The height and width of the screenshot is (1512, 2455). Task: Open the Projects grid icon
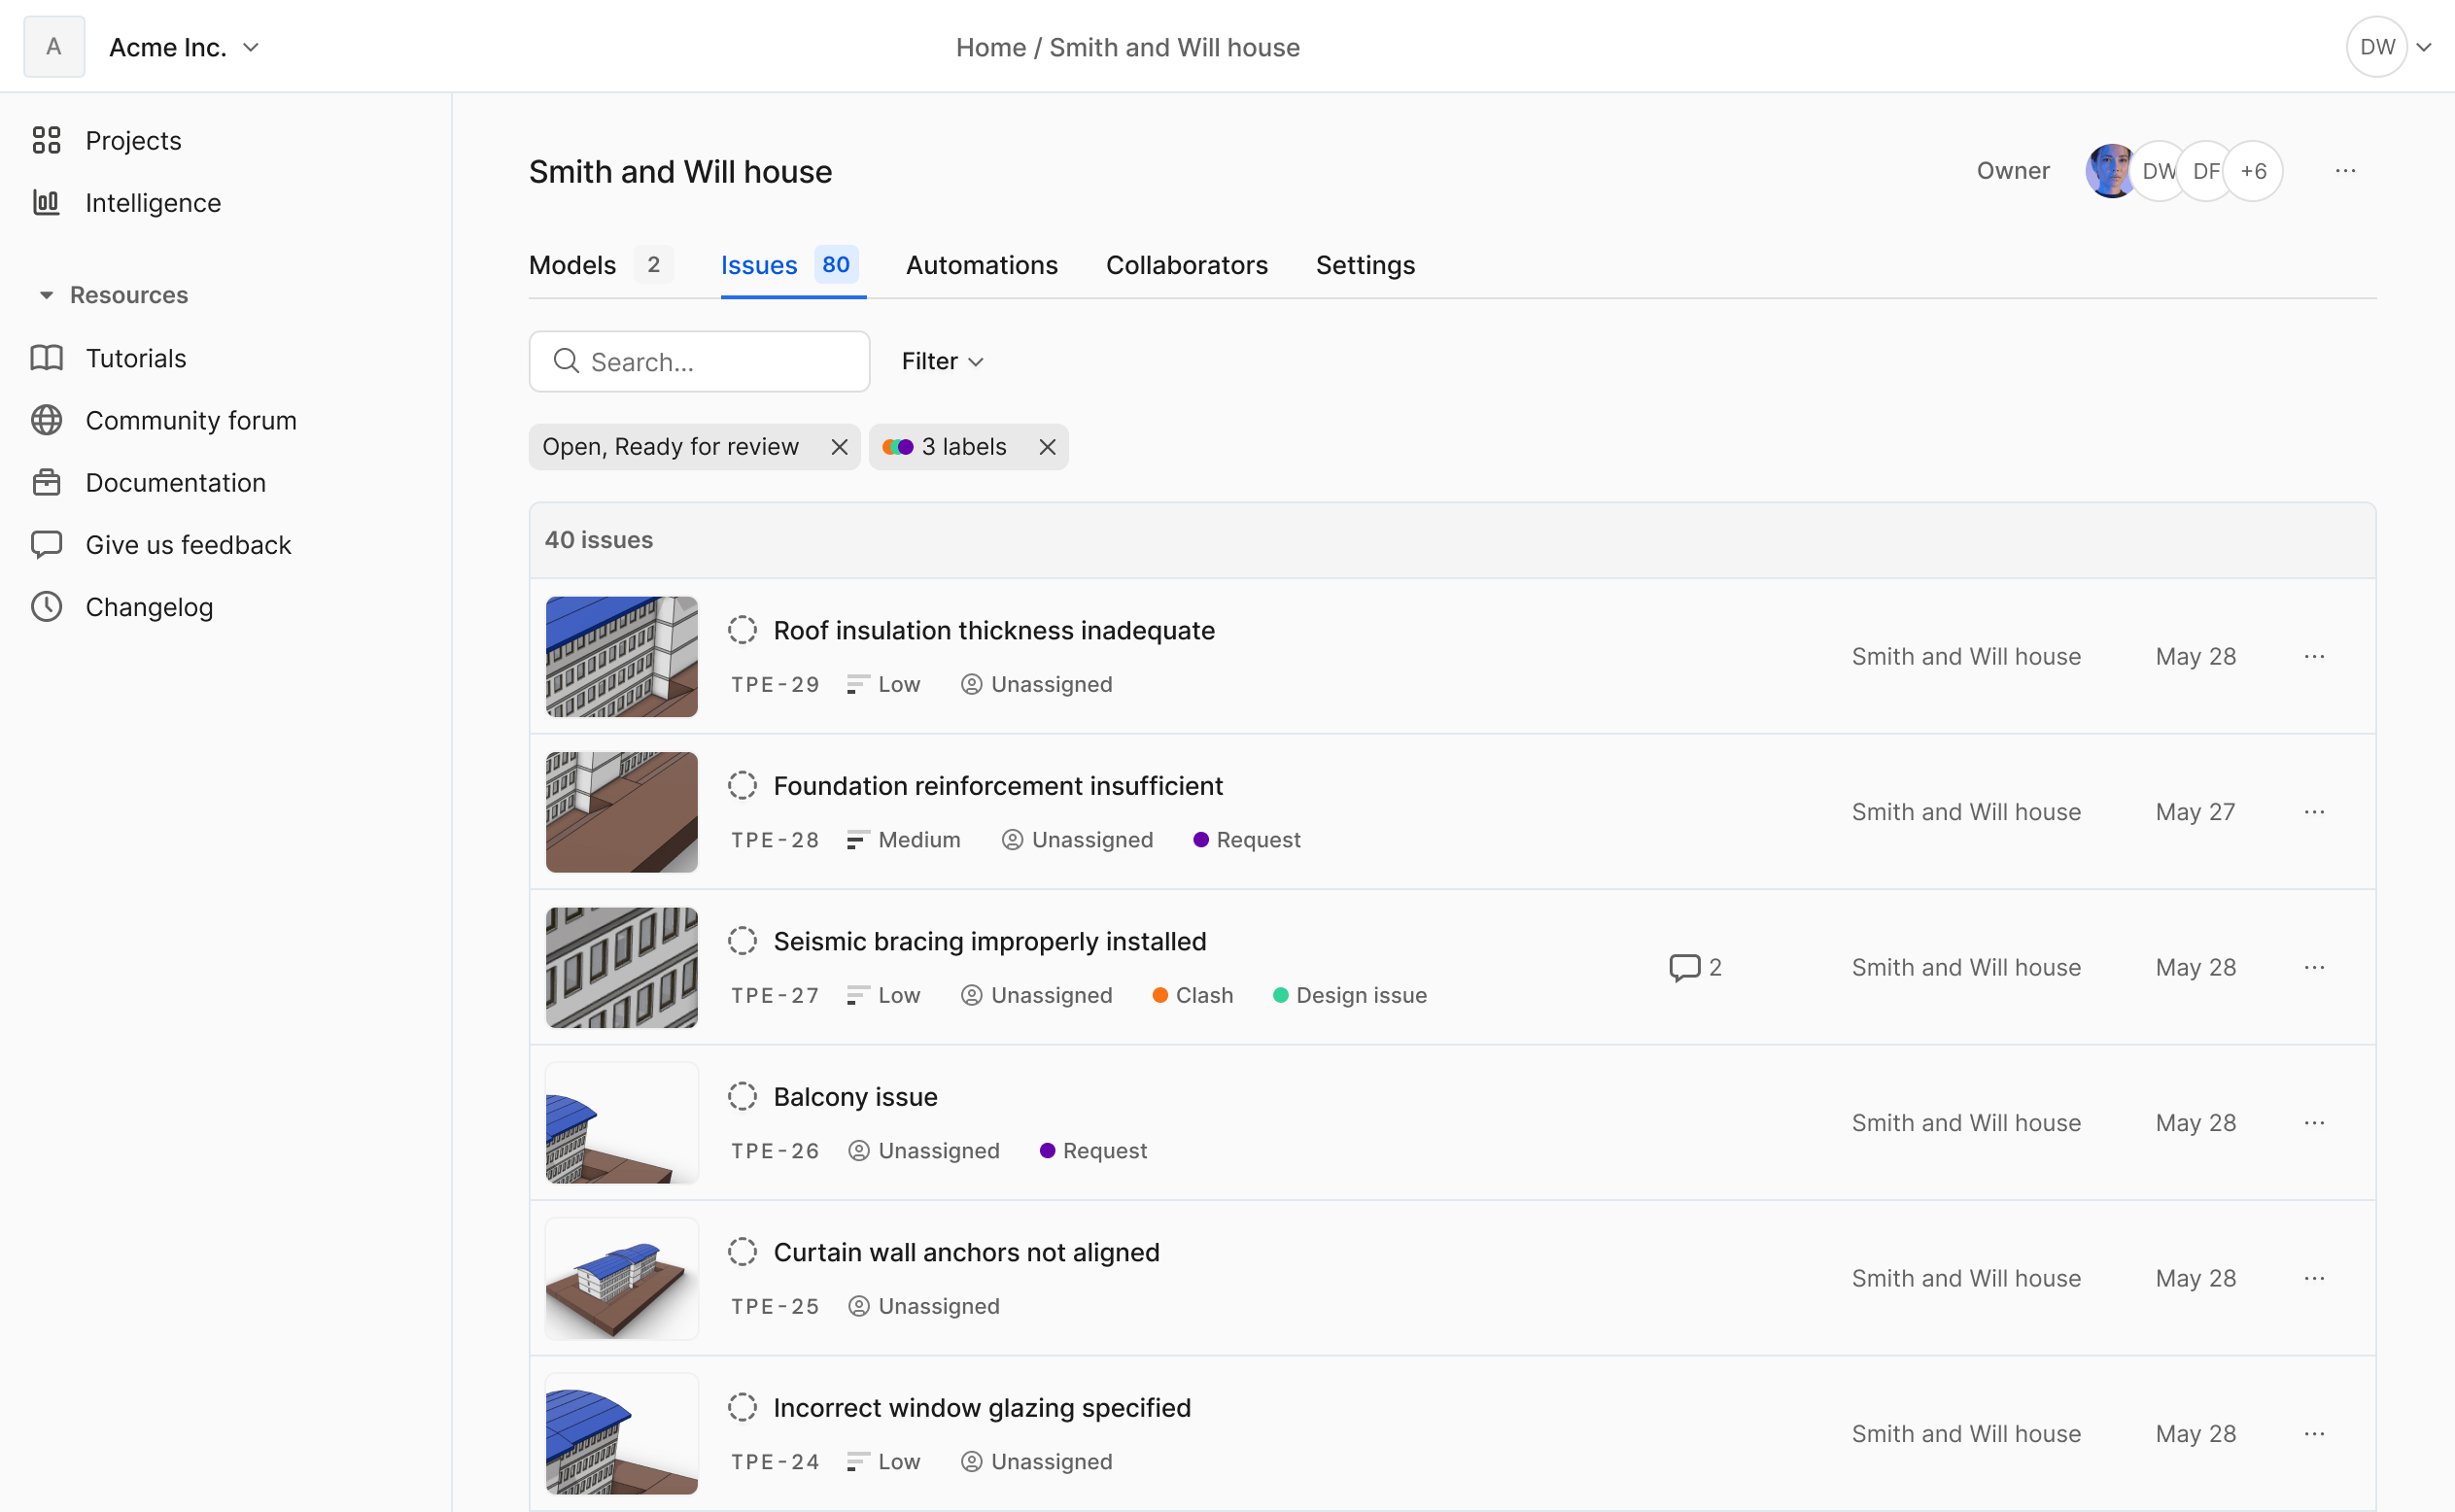(46, 140)
